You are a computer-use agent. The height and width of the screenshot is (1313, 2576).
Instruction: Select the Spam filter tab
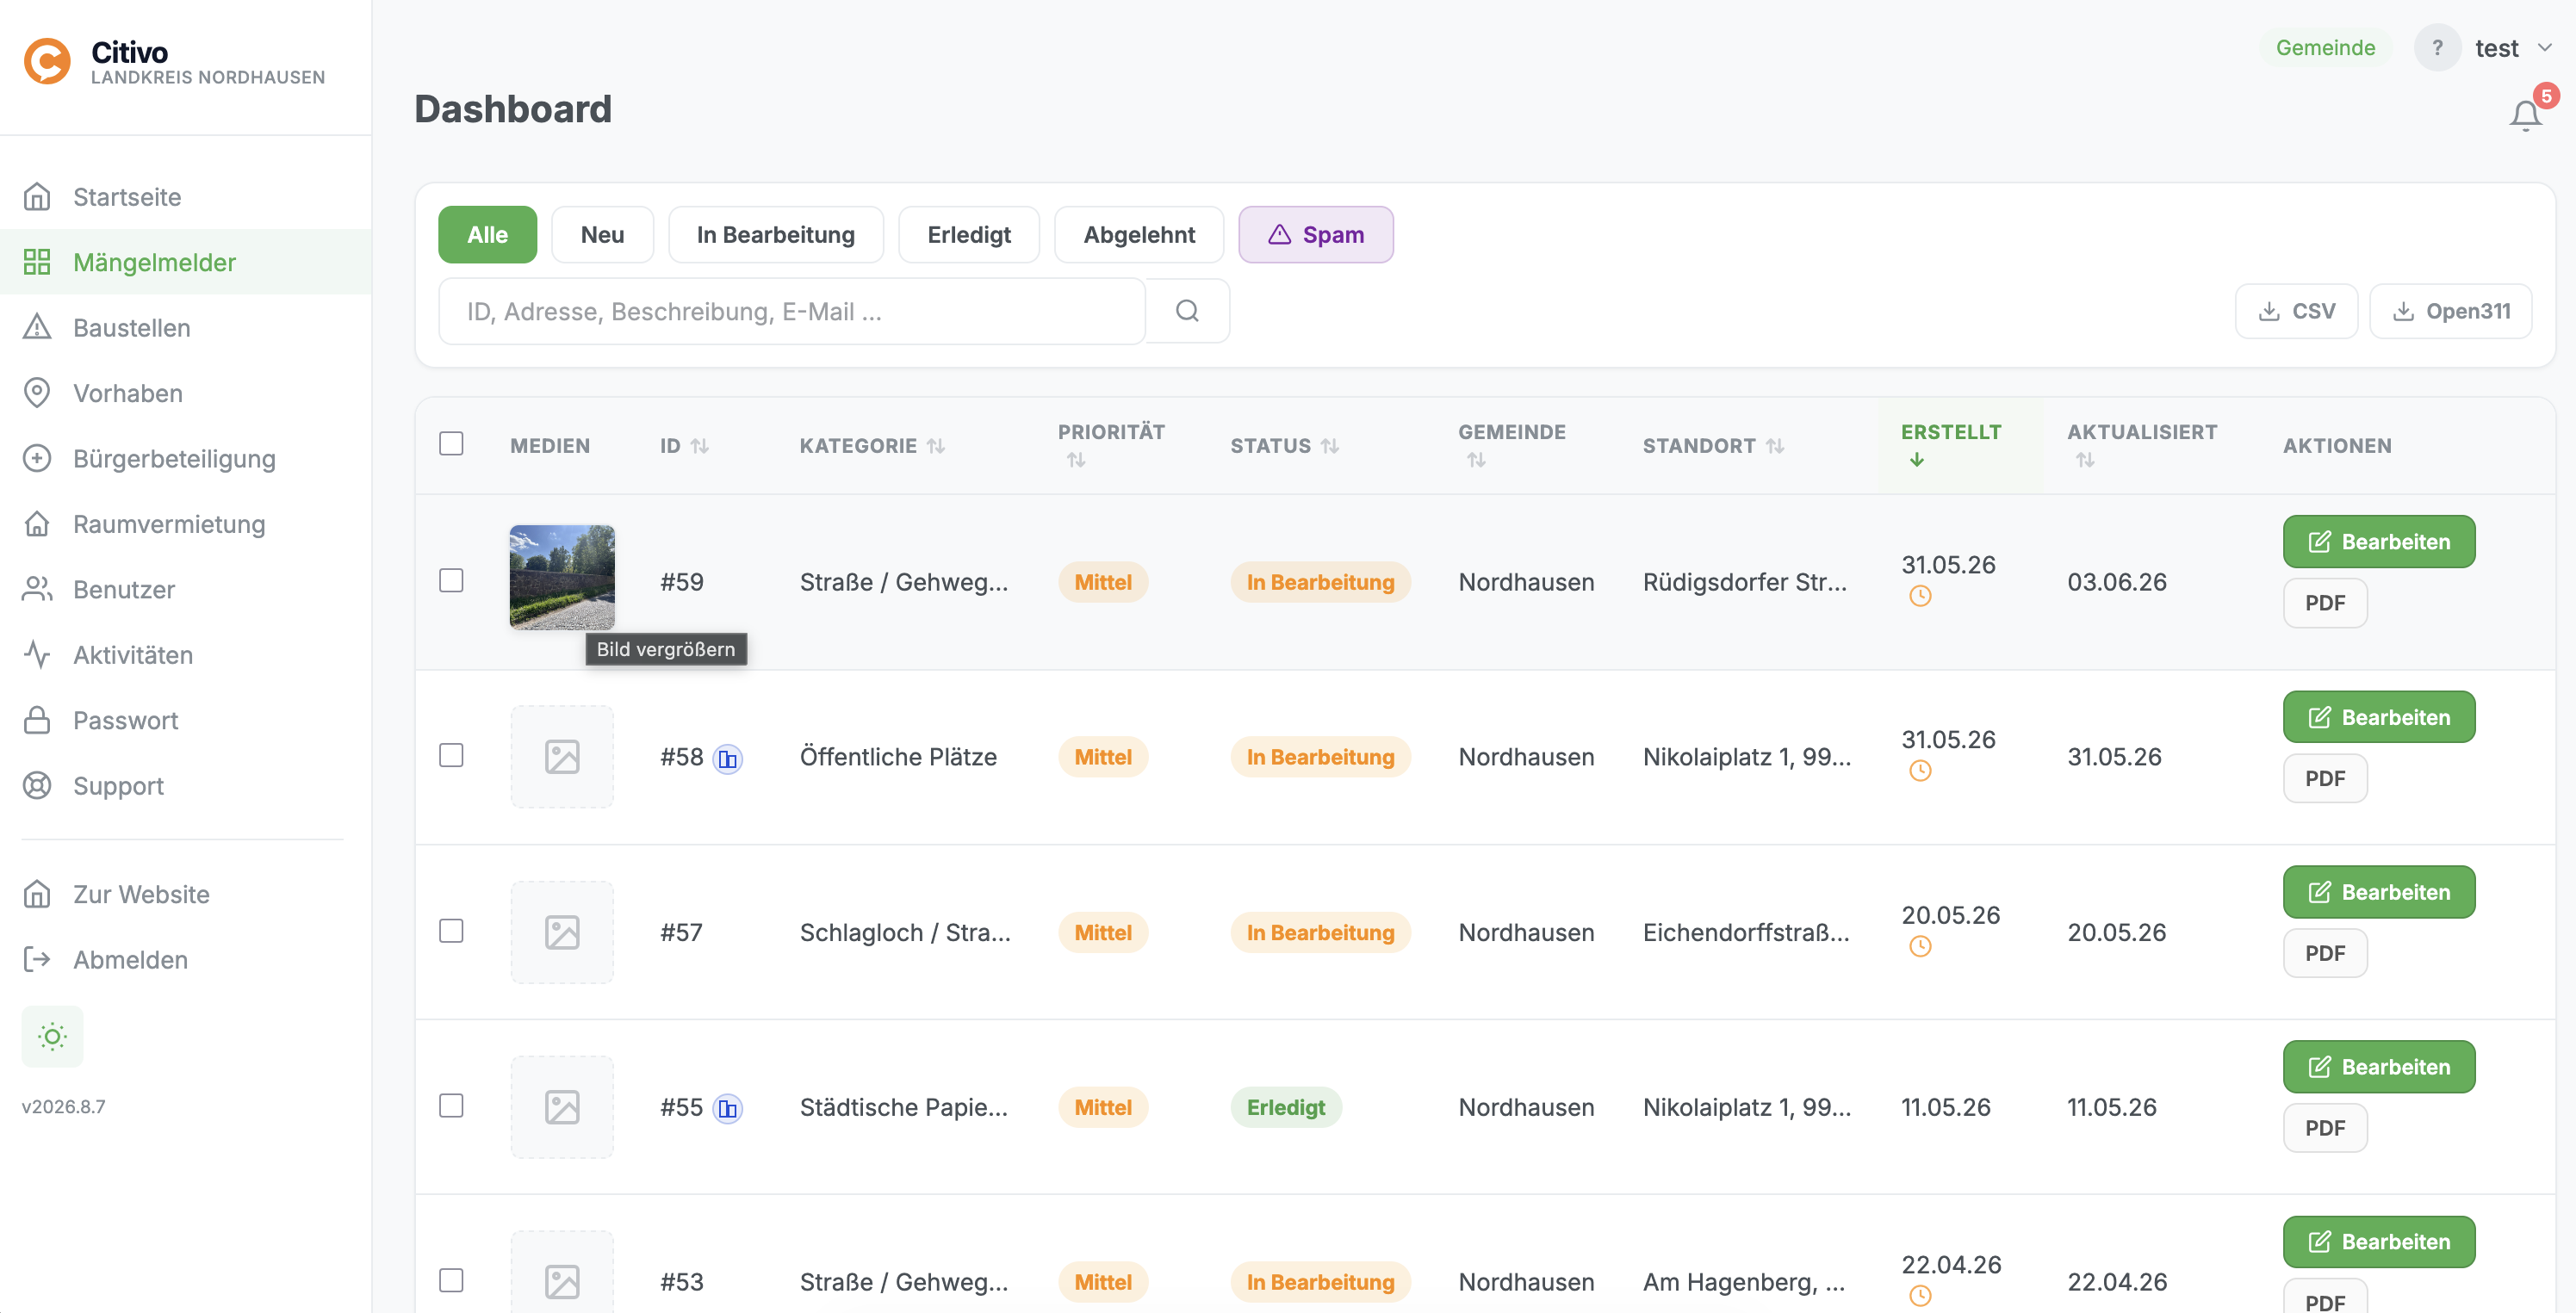(x=1316, y=235)
